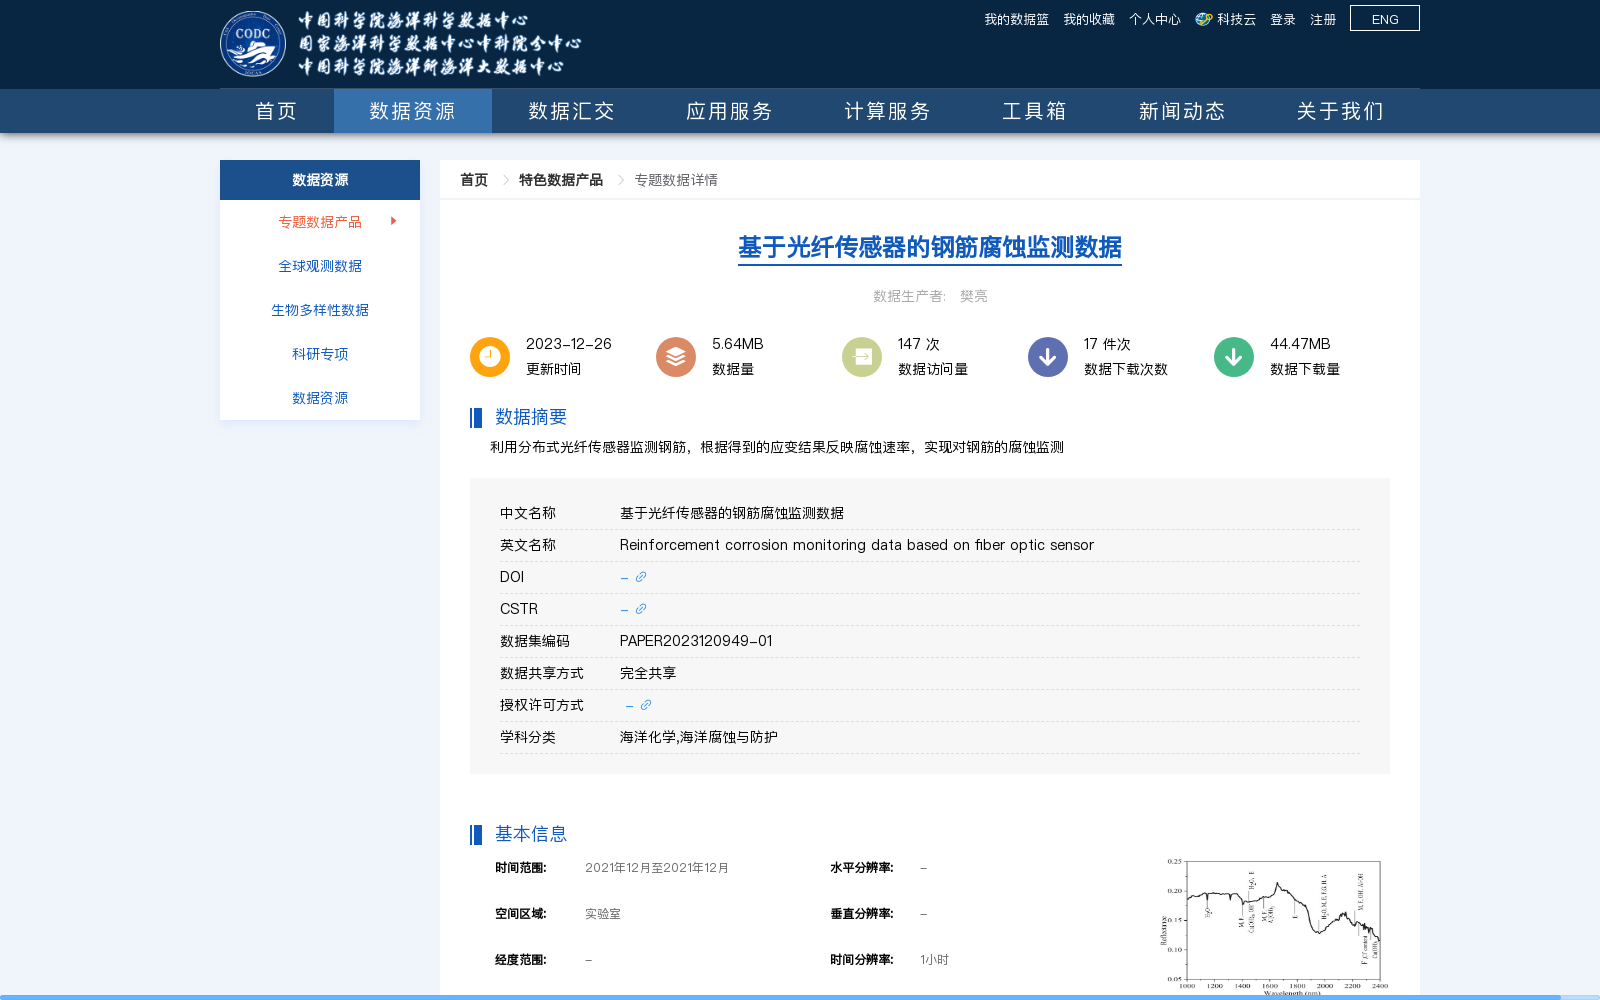Click the English name Reinforcement corrosion monitoring text

[x=857, y=545]
